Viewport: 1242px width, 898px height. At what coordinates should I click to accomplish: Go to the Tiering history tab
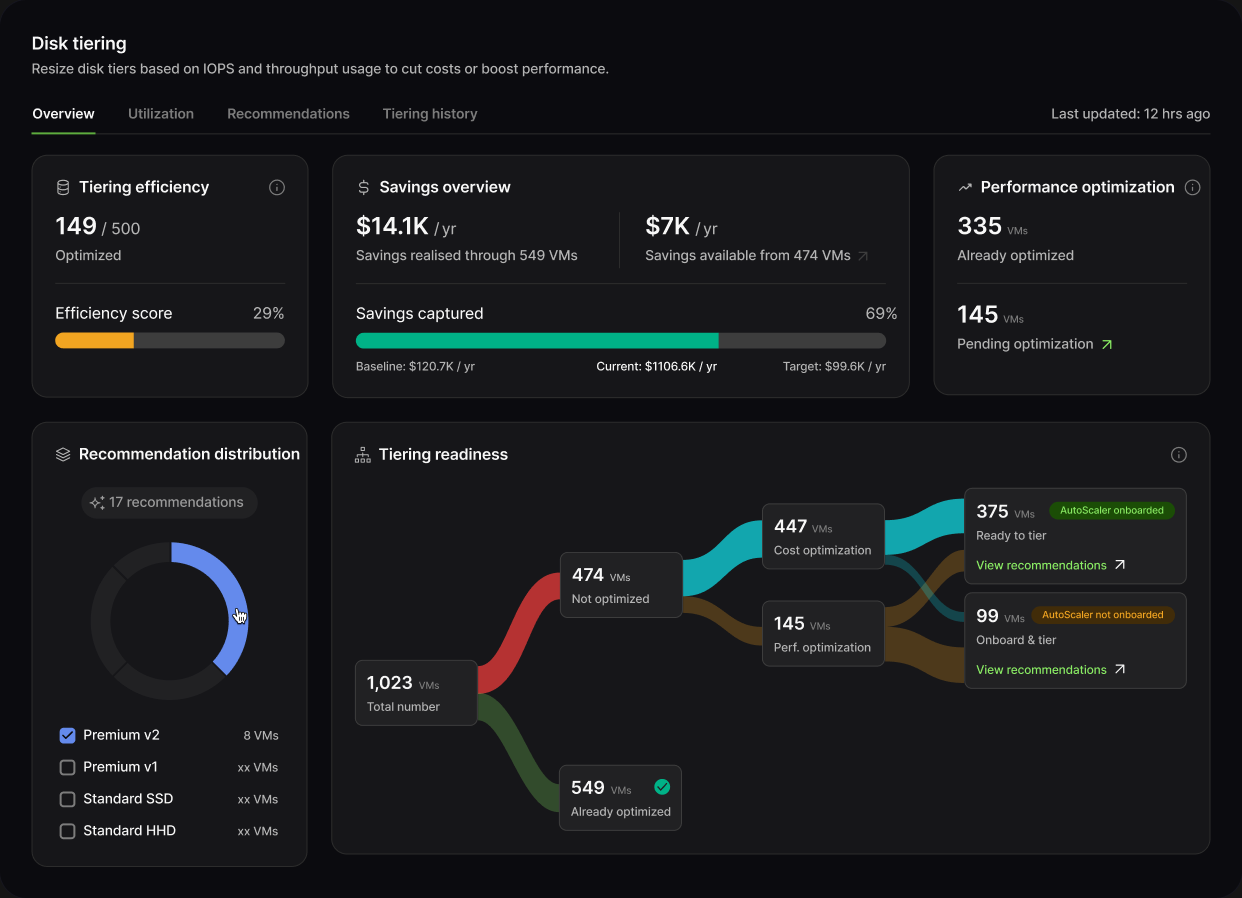coord(430,114)
